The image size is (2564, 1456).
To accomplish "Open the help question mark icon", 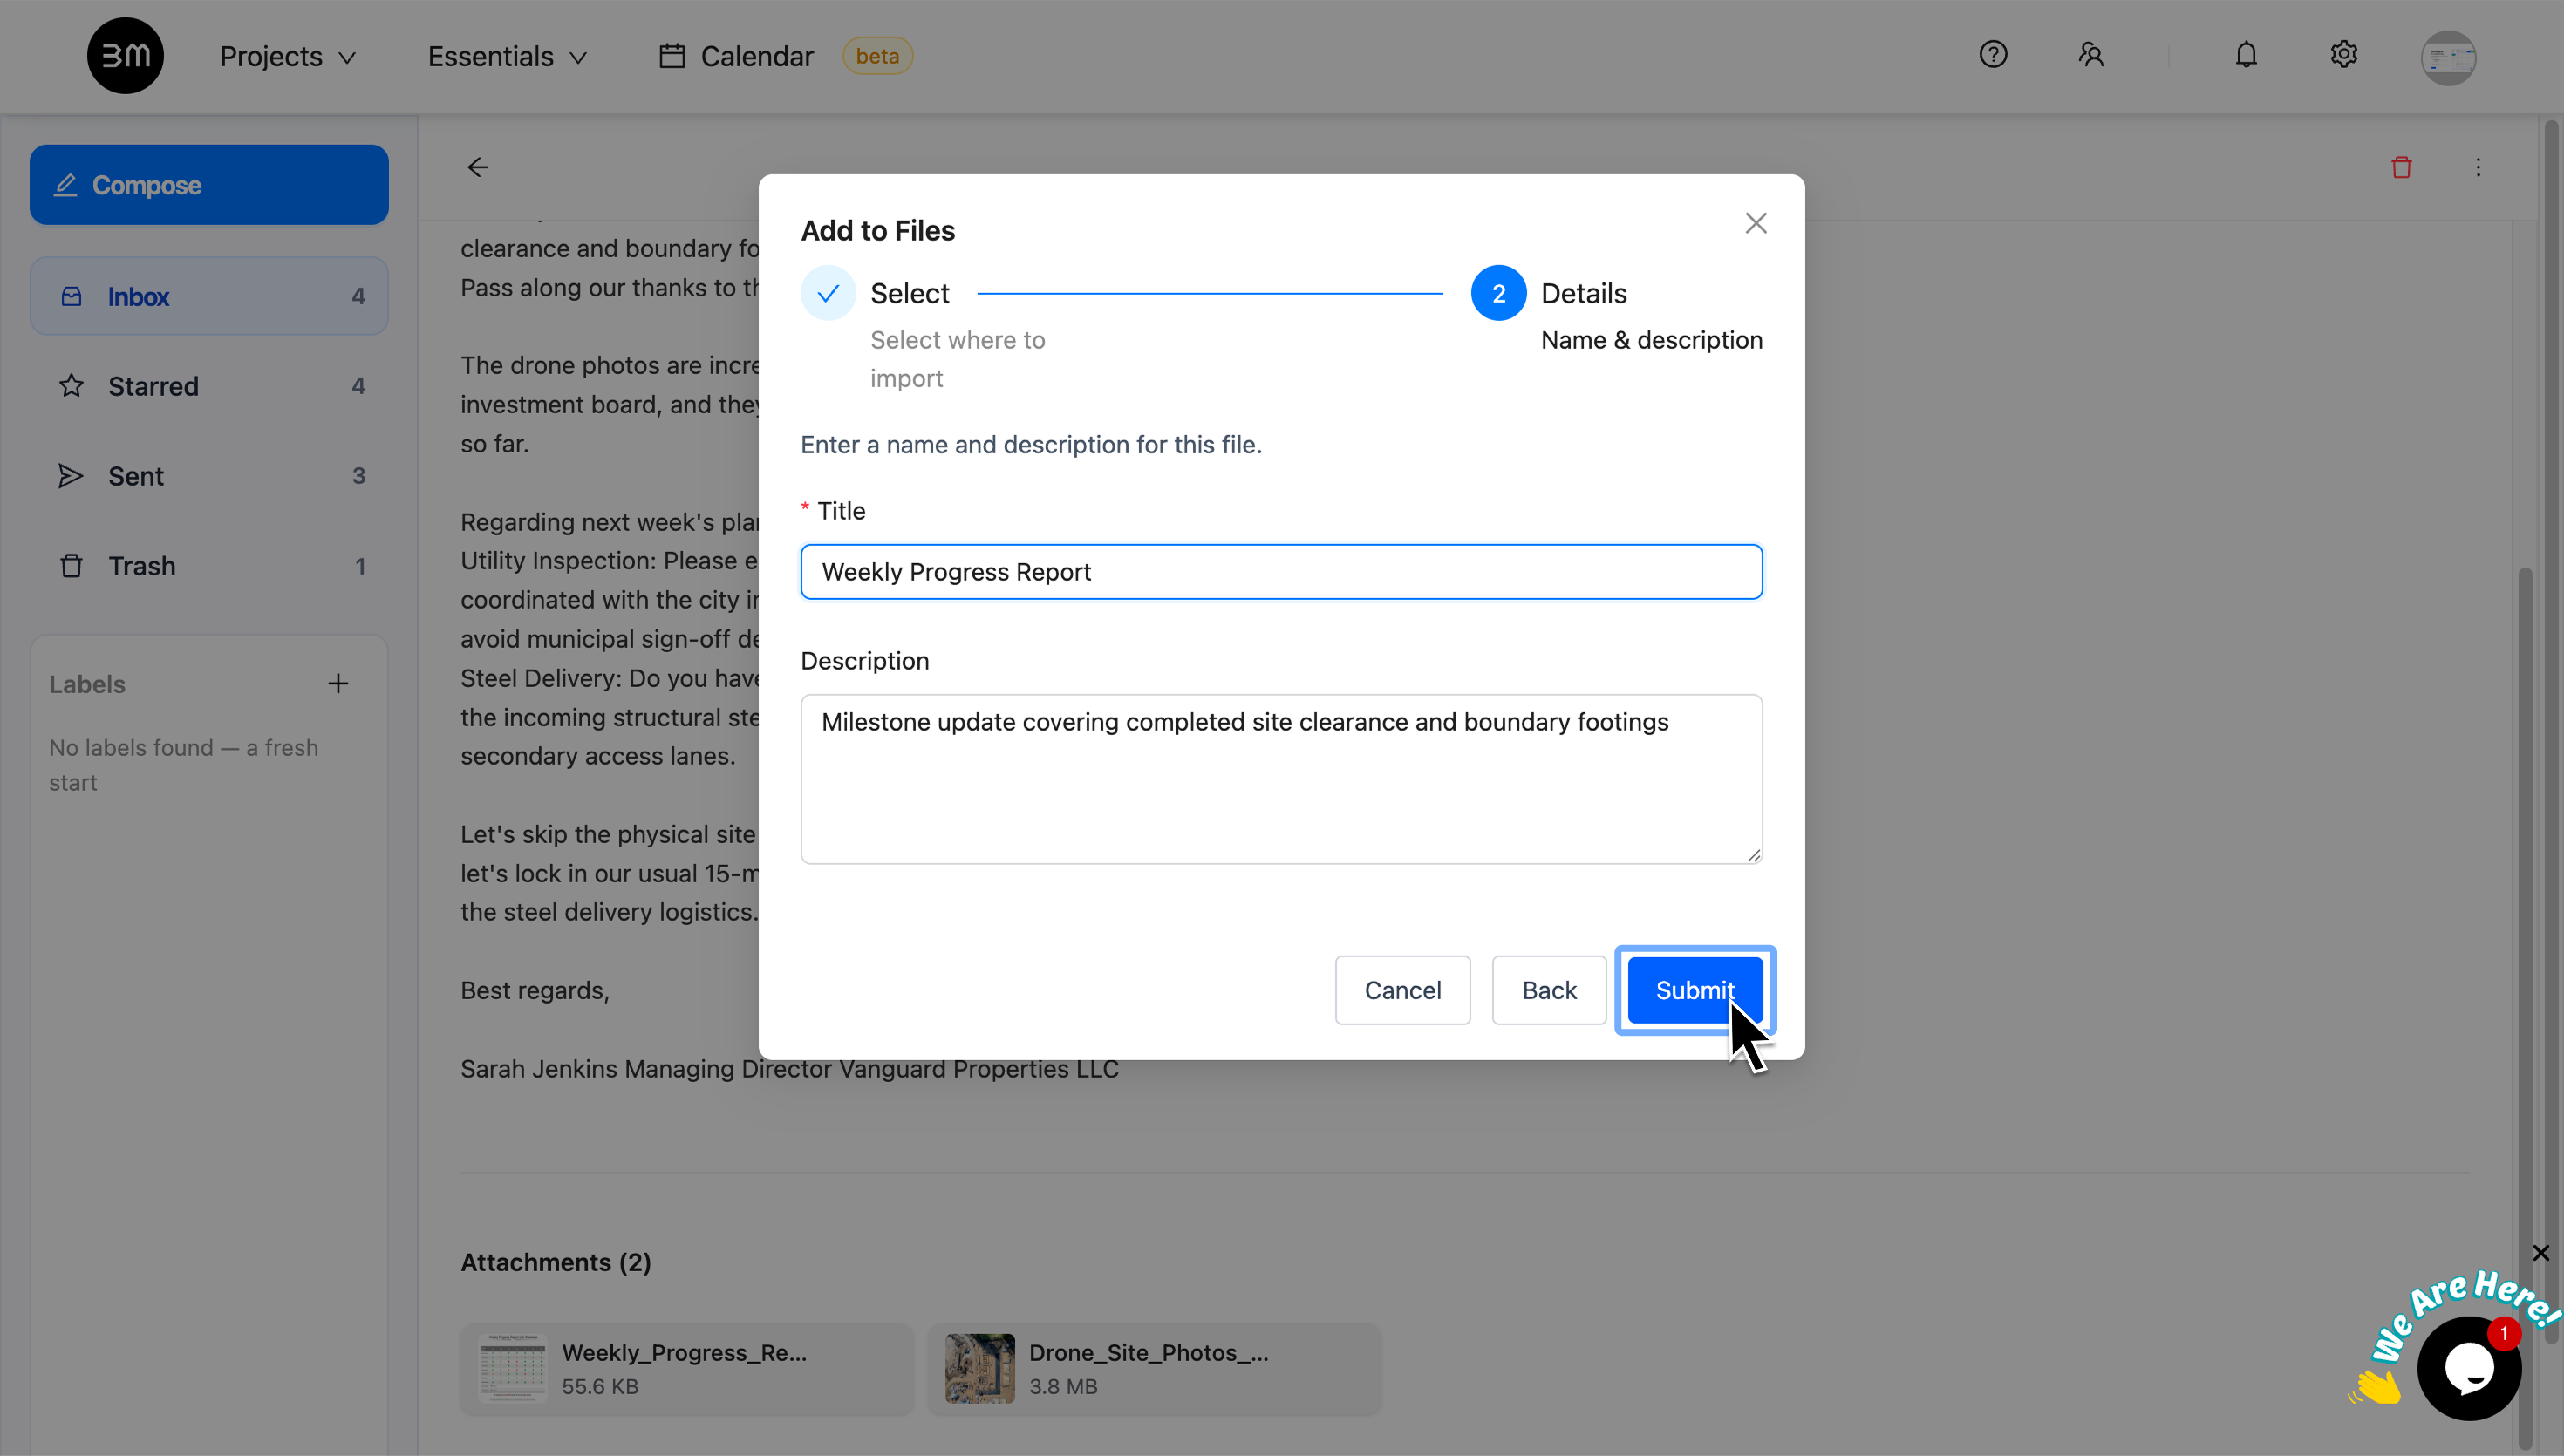I will coord(1993,55).
